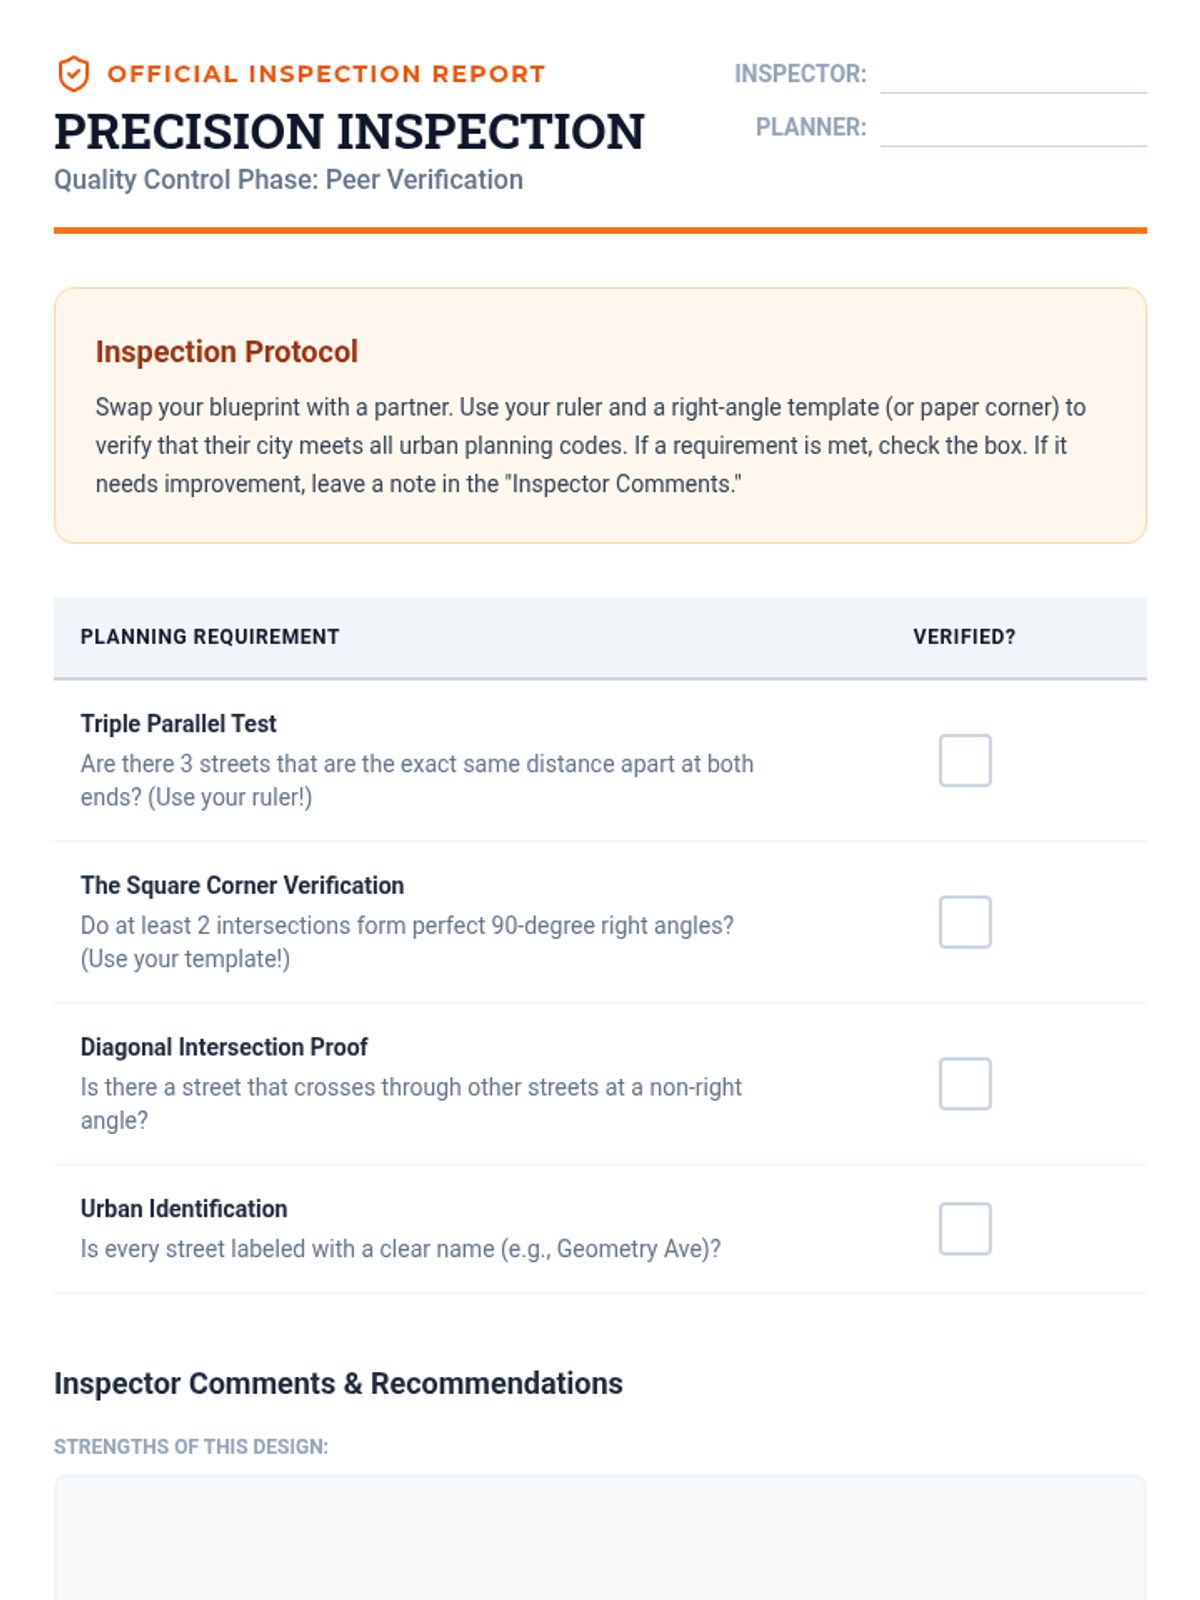Click the Quality Control Phase subtitle
The image size is (1200, 1600).
[x=288, y=180]
